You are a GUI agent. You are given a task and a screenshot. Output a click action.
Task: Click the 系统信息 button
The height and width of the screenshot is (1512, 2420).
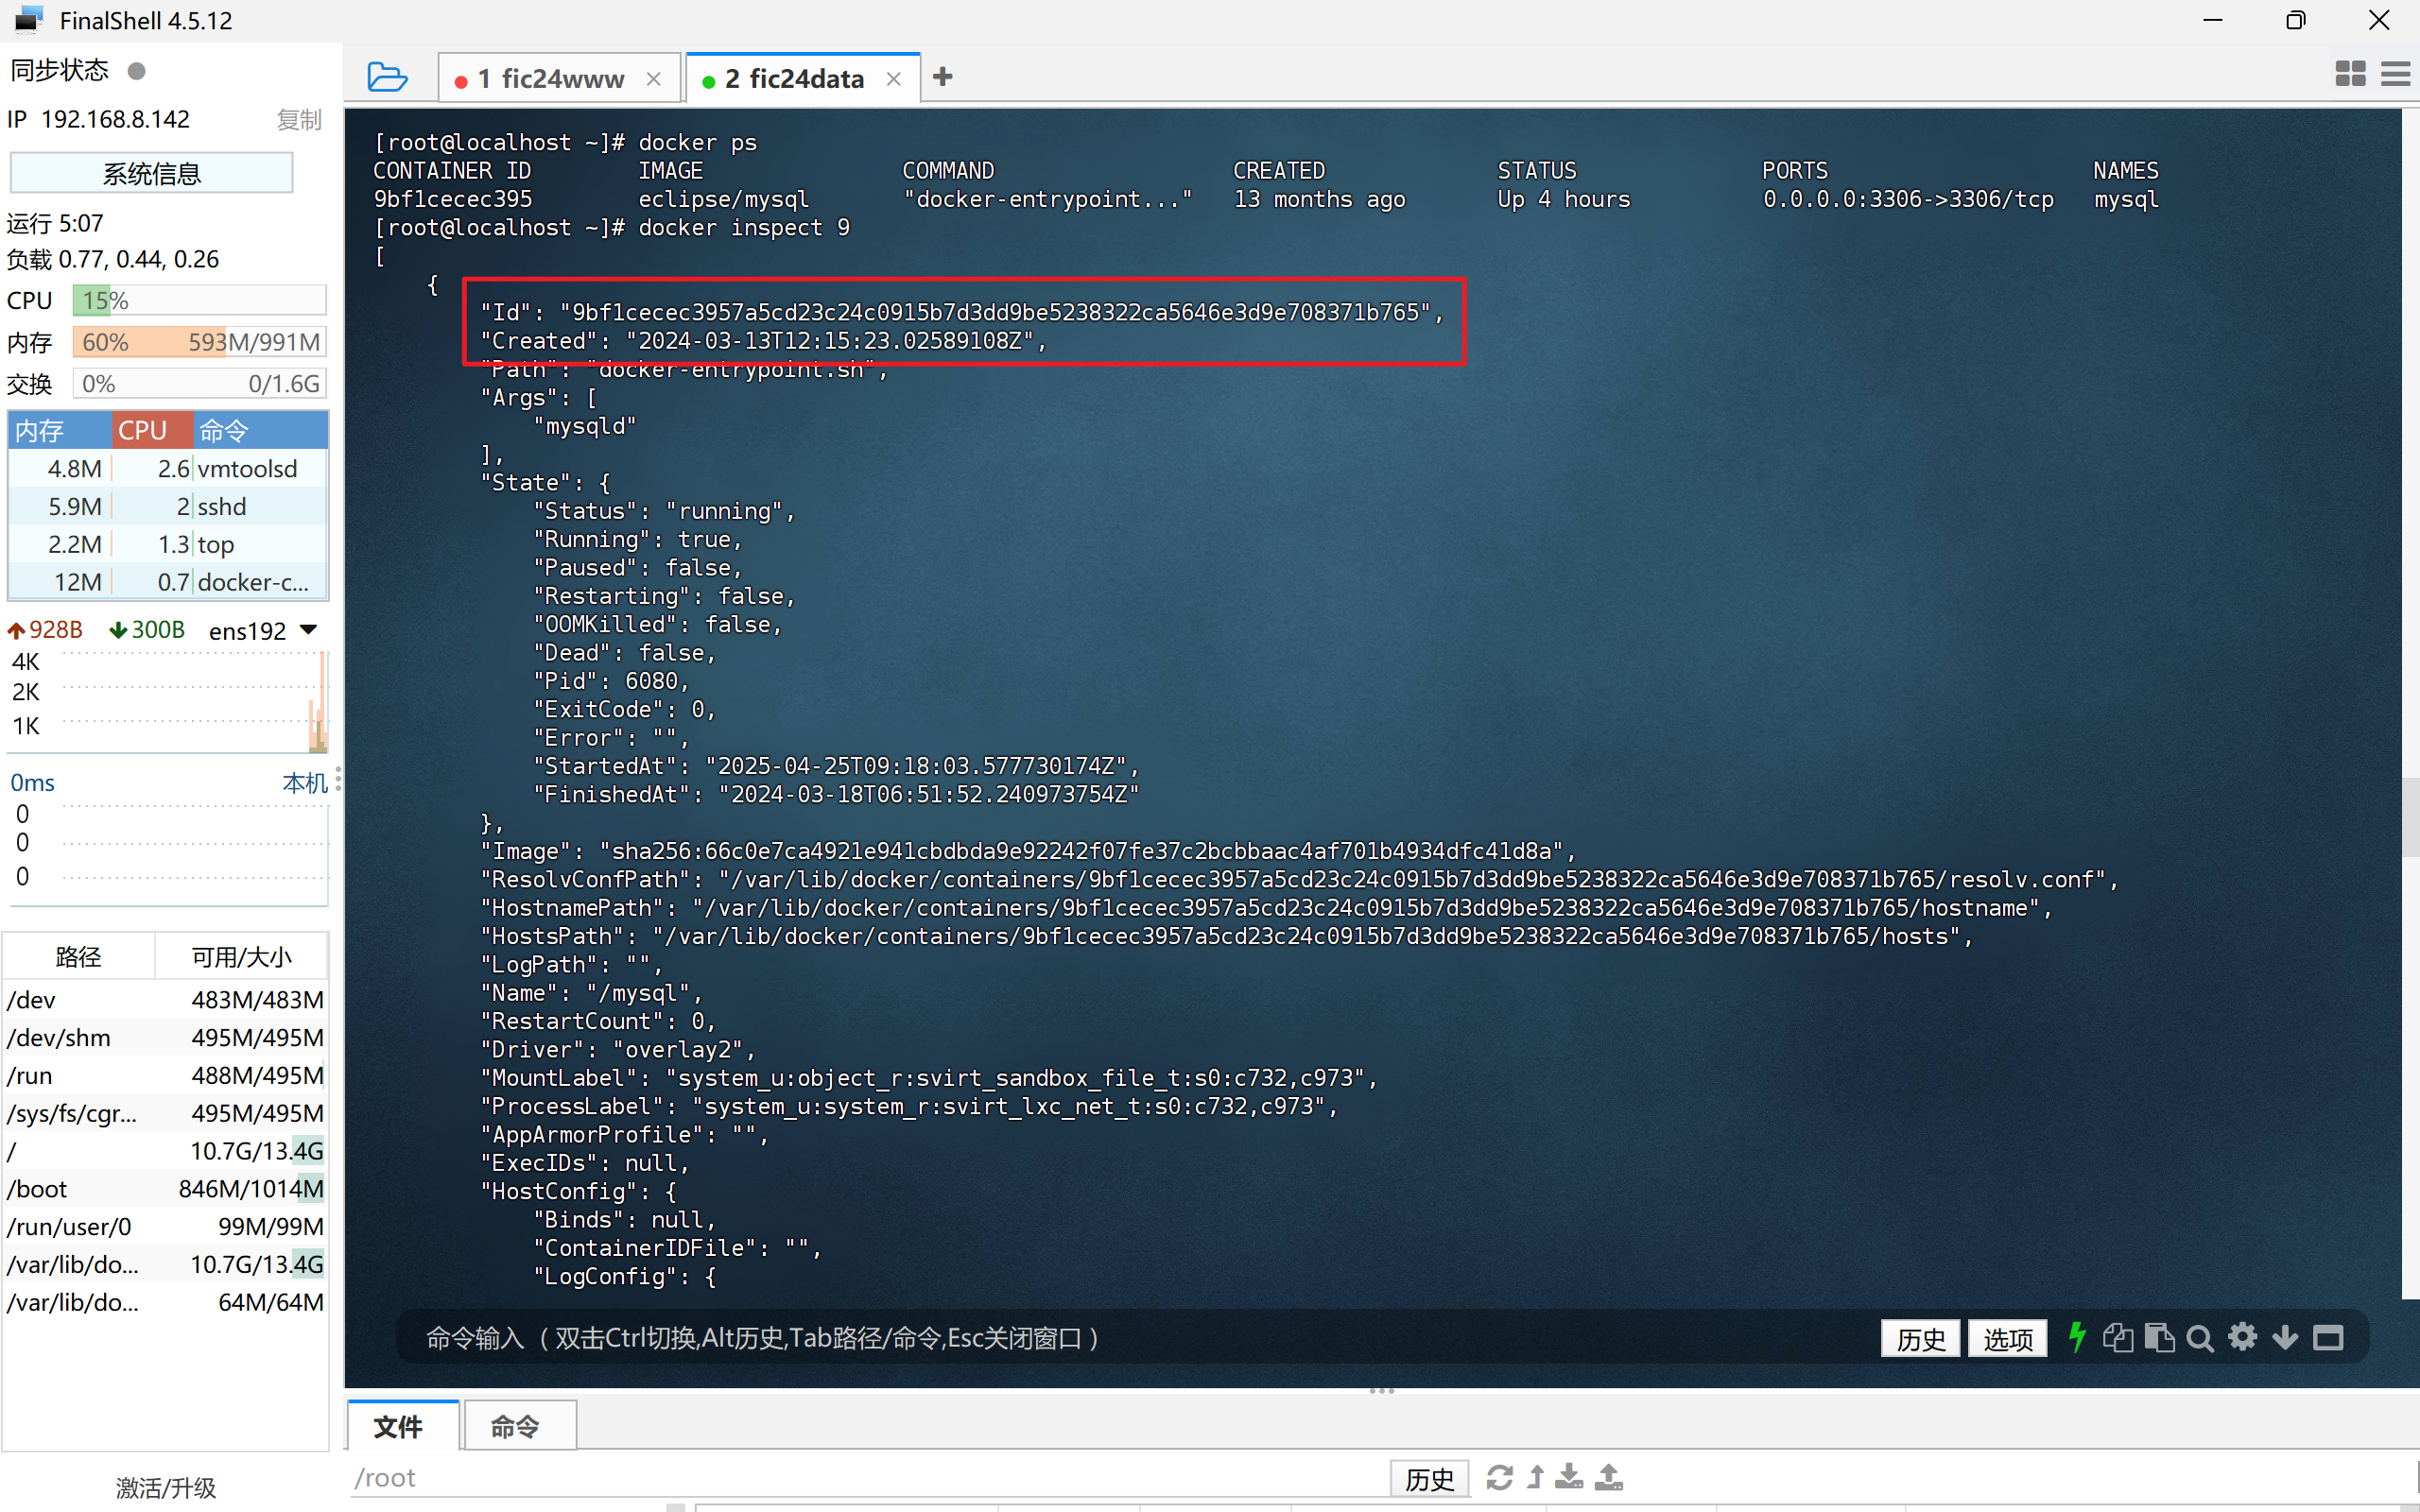click(151, 173)
